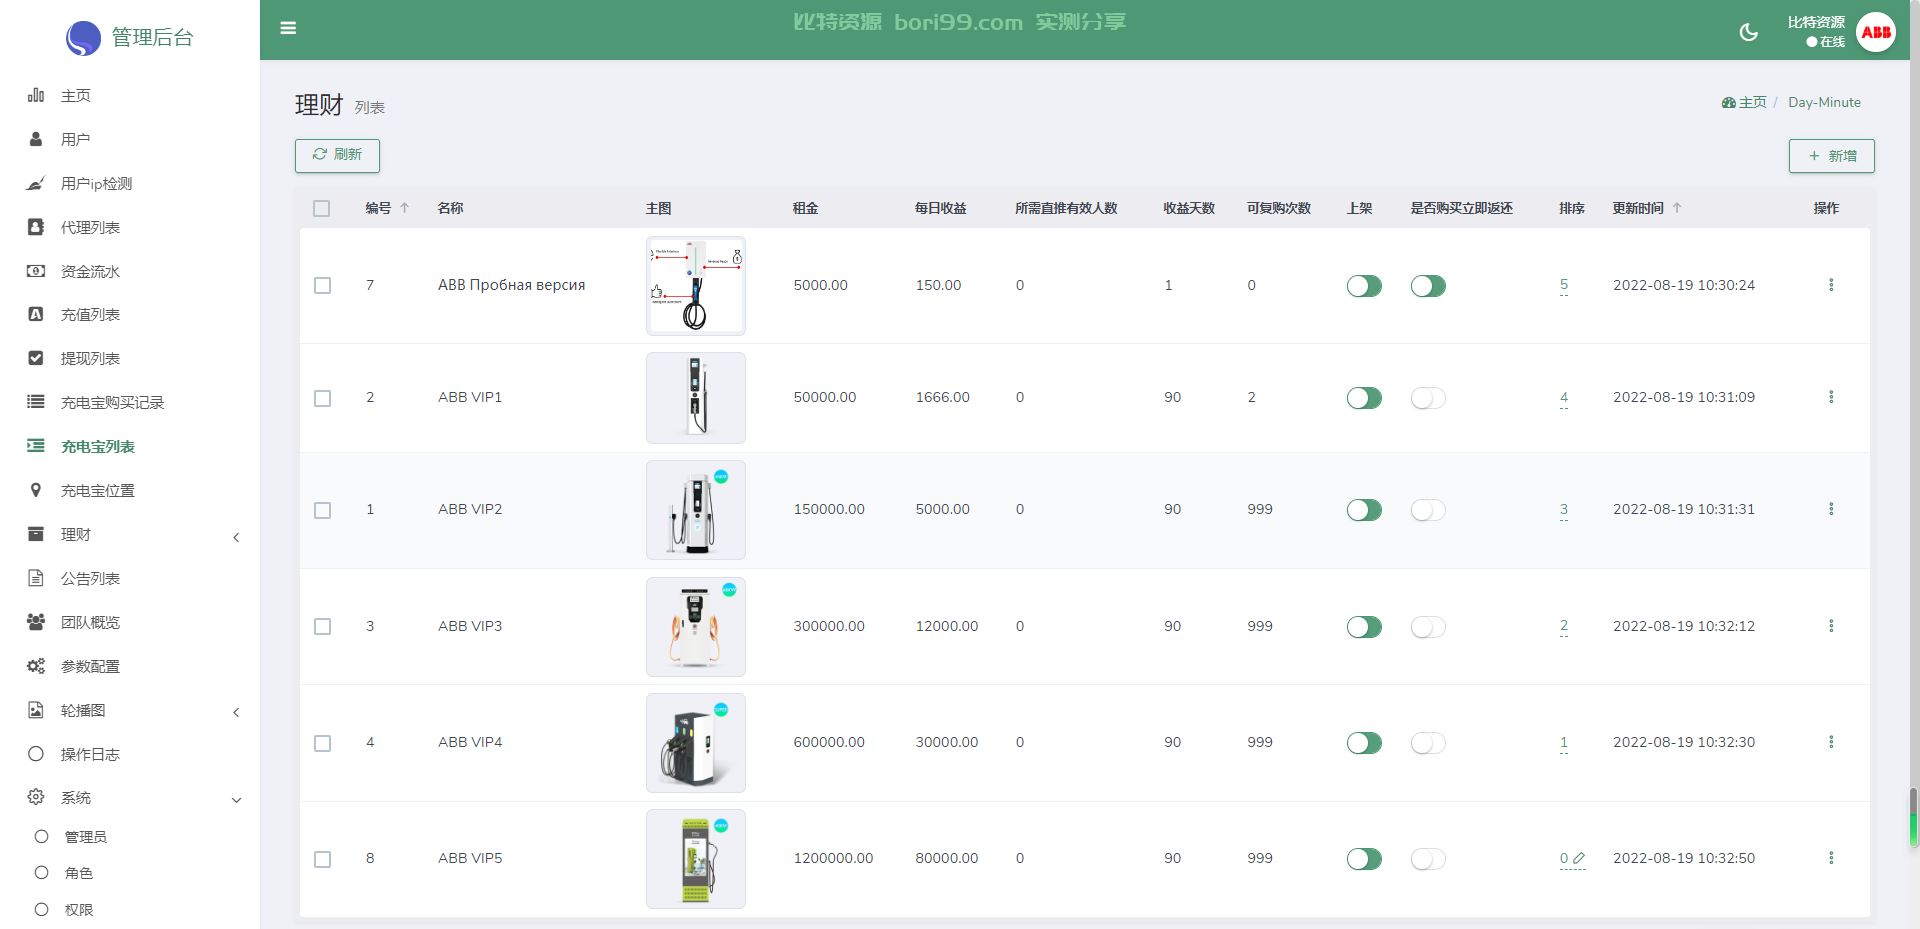Click the 公告列表 document icon in sidebar

pos(36,578)
